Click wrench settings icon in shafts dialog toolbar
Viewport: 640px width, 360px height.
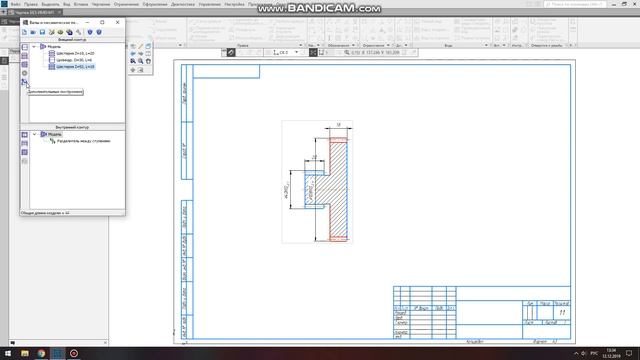tap(78, 32)
